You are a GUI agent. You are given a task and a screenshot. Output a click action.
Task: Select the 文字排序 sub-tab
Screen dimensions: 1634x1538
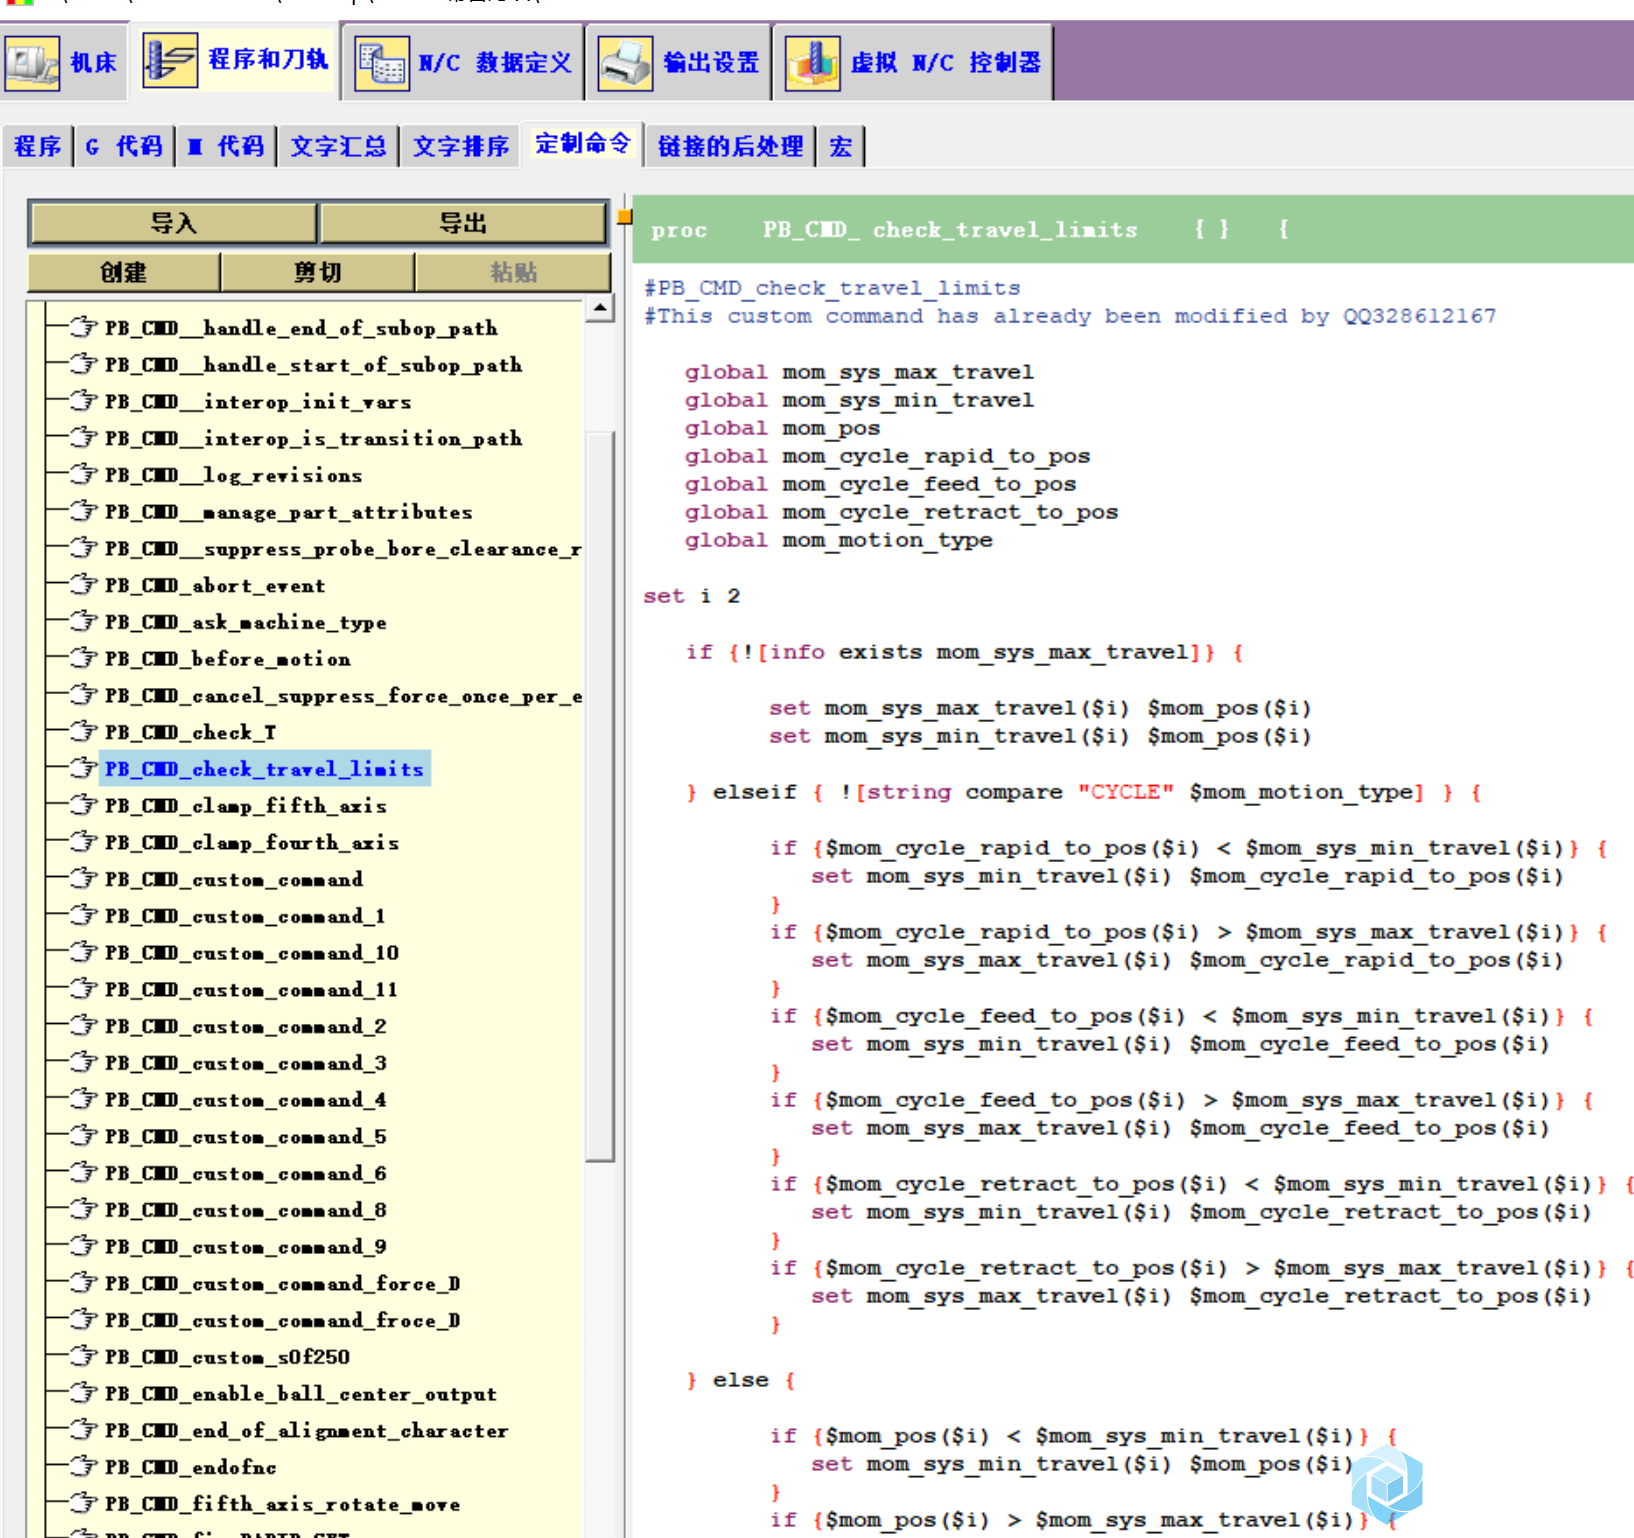coord(461,147)
